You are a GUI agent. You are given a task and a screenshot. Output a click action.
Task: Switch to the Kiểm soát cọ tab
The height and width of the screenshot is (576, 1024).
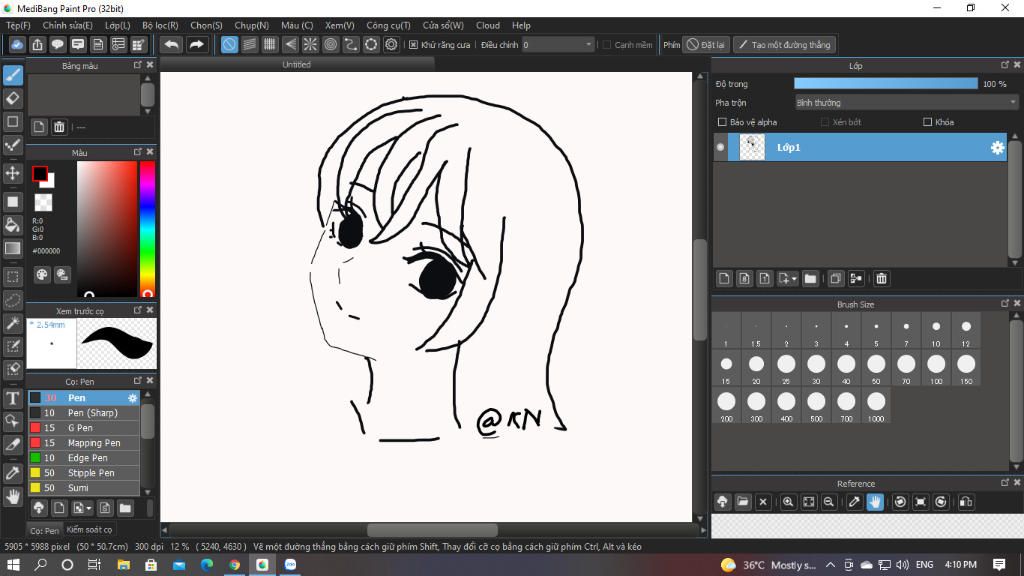tap(90, 529)
